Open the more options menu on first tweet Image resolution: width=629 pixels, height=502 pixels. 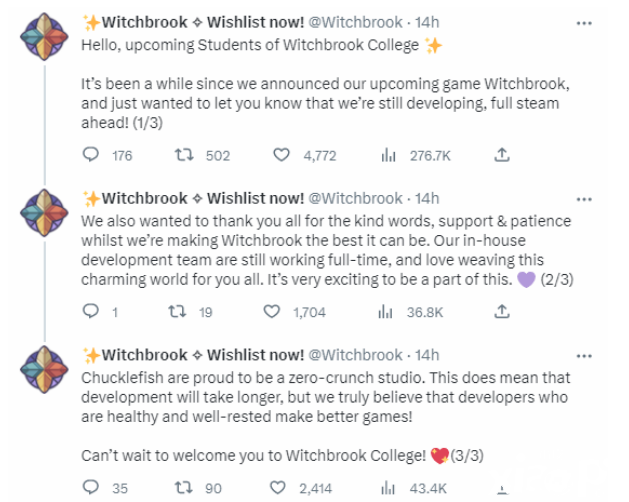pos(584,23)
